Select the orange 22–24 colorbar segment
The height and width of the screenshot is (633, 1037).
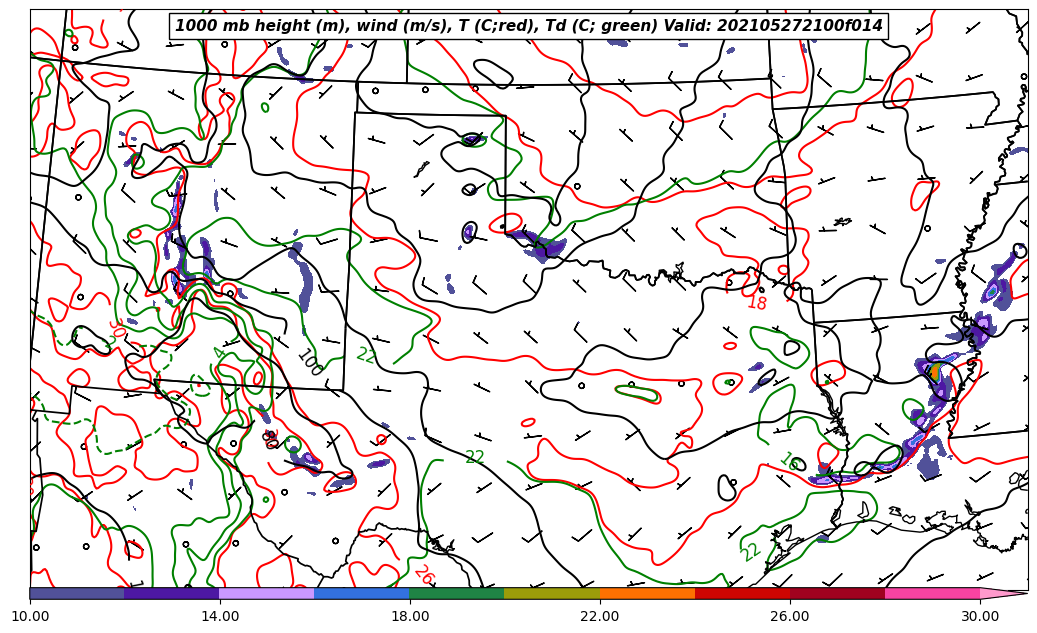[x=647, y=593]
